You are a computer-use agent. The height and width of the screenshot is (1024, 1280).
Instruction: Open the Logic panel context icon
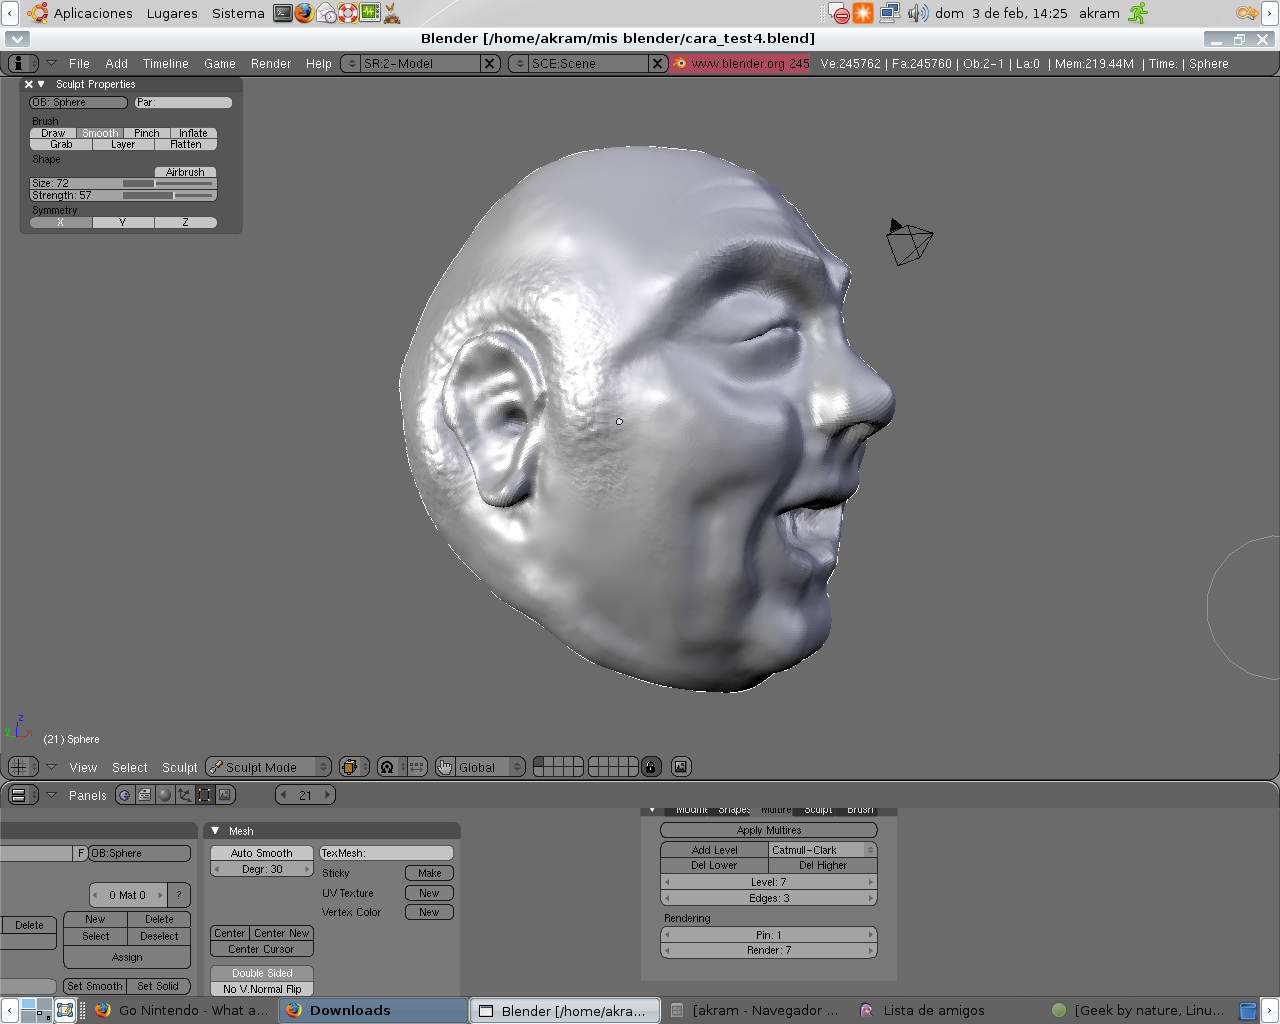[125, 795]
